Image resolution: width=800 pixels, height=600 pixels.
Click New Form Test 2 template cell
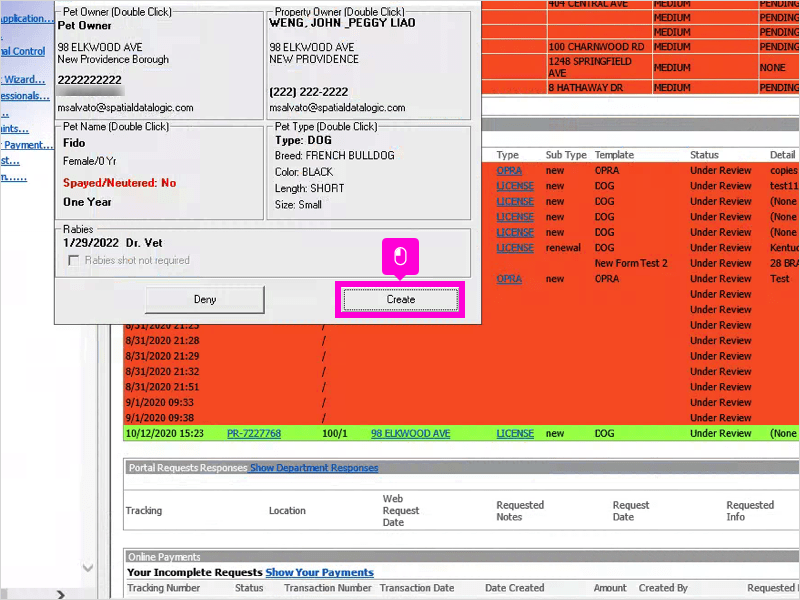(x=631, y=263)
